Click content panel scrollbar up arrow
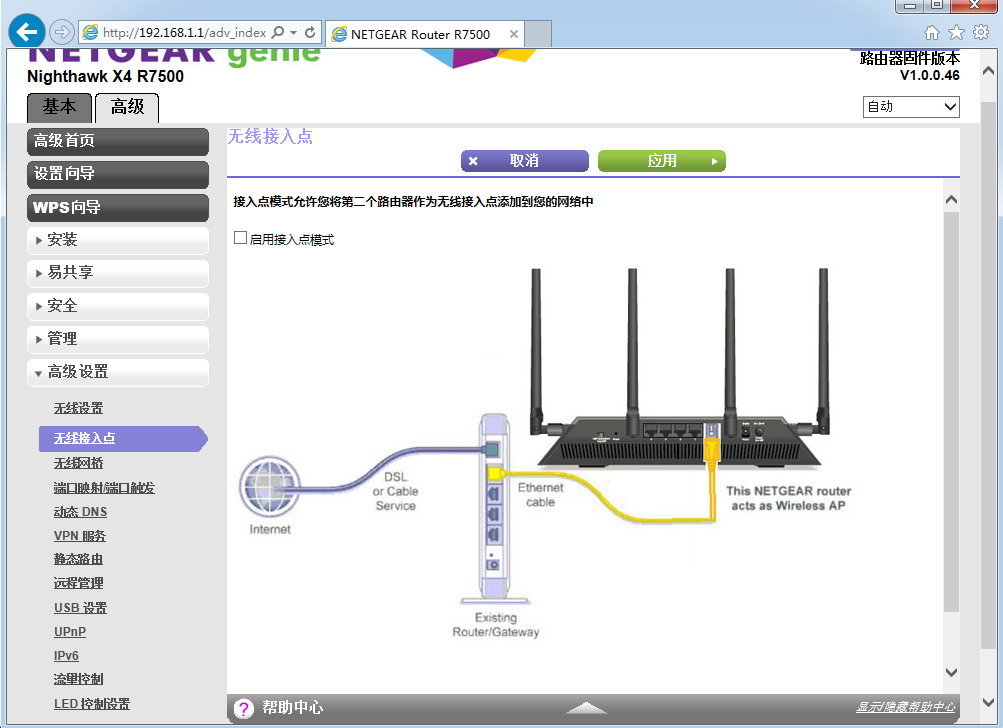 pyautogui.click(x=951, y=200)
